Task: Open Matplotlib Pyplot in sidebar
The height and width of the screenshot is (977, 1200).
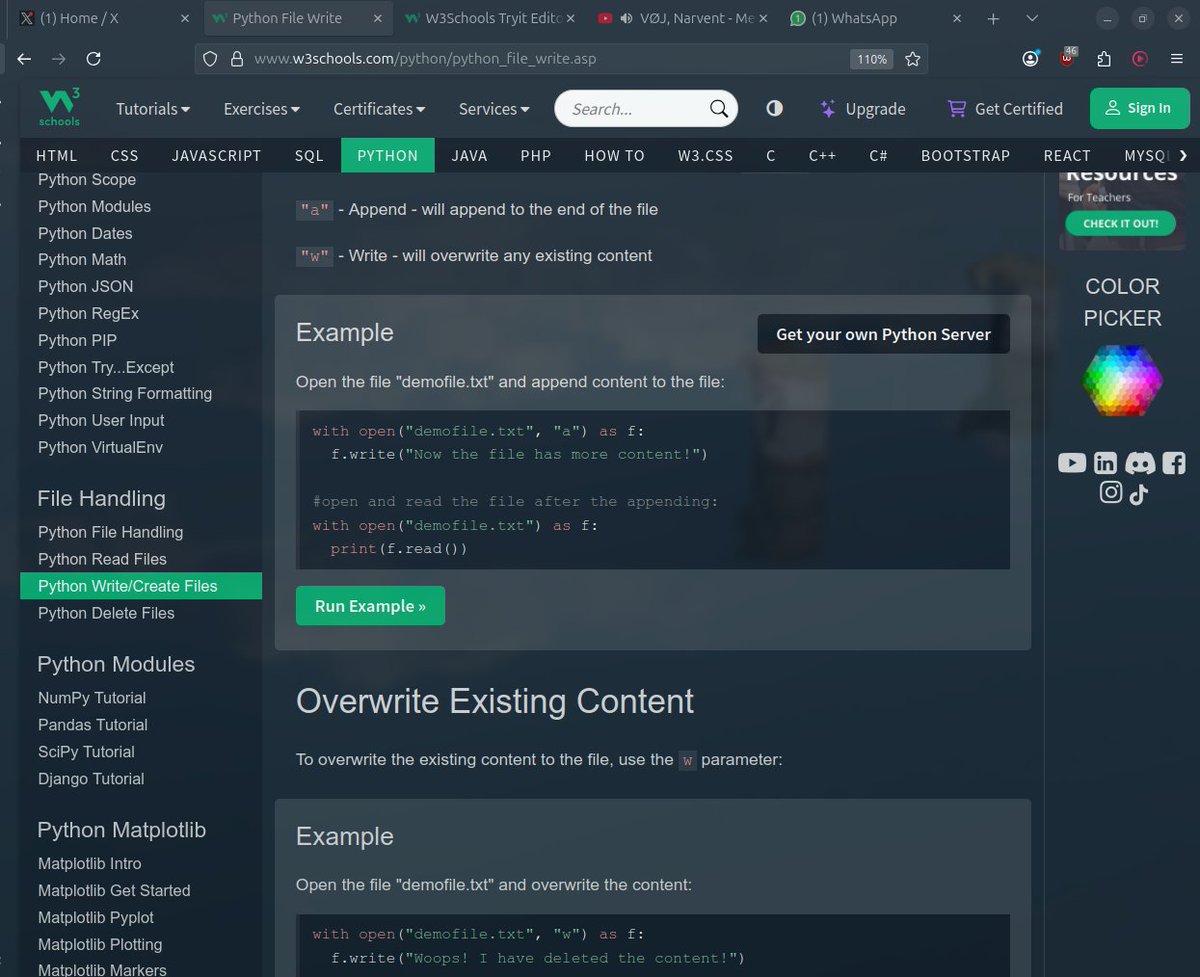Action: (96, 917)
